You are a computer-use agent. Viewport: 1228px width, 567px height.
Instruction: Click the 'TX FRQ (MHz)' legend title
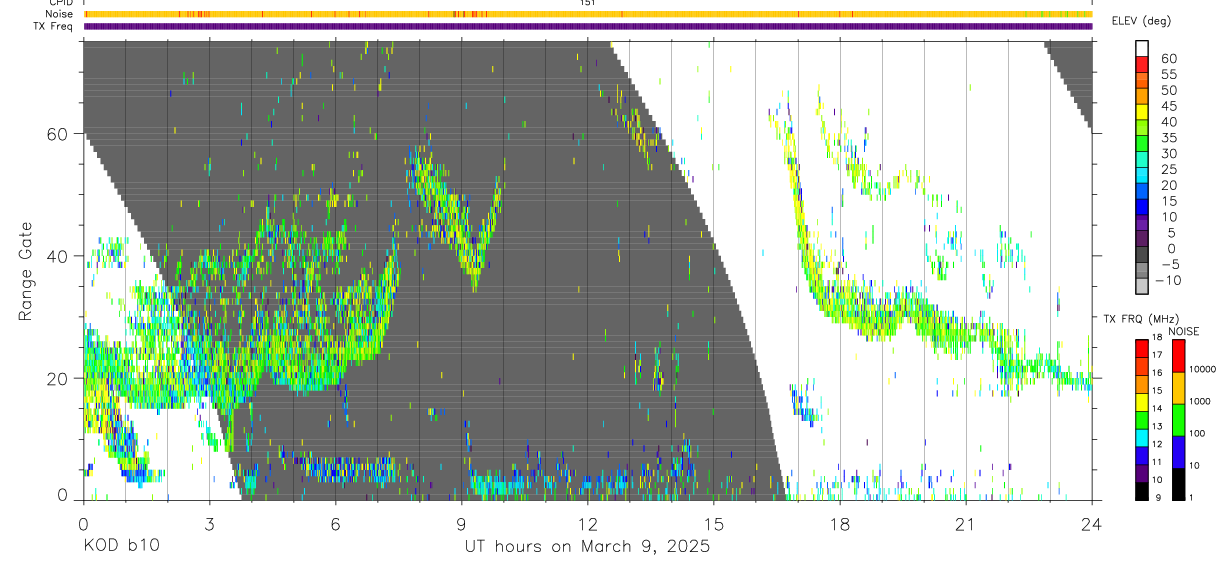click(x=1140, y=319)
